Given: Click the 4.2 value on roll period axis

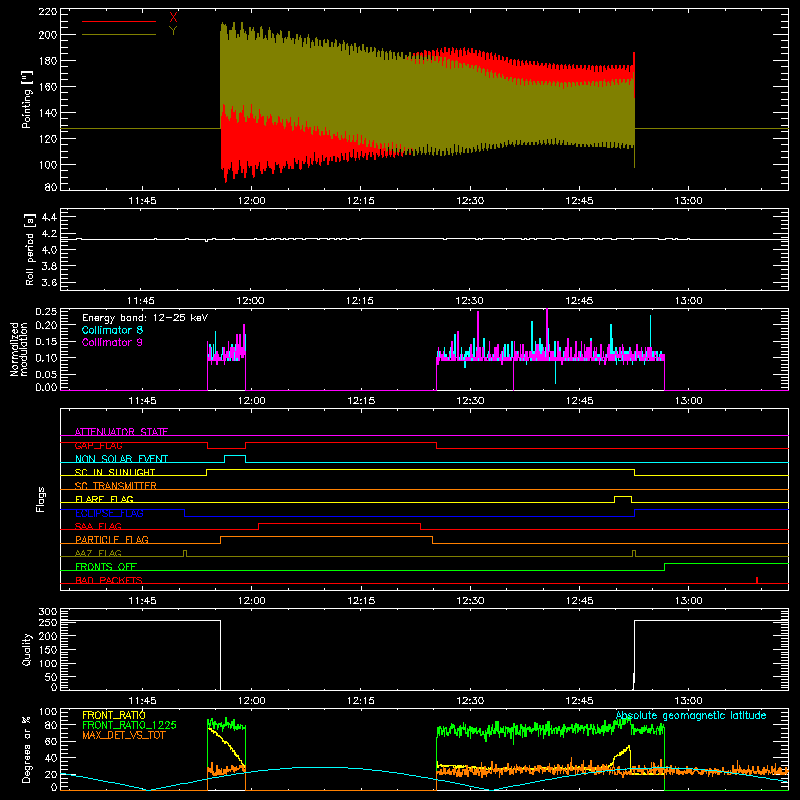Looking at the screenshot, I should tap(49, 234).
